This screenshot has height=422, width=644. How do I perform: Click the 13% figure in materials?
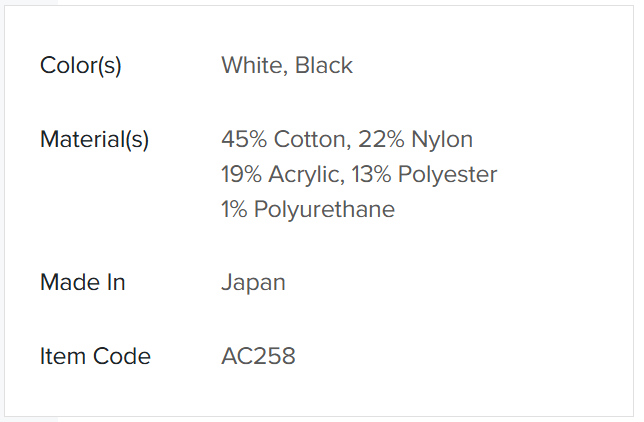[x=371, y=174]
